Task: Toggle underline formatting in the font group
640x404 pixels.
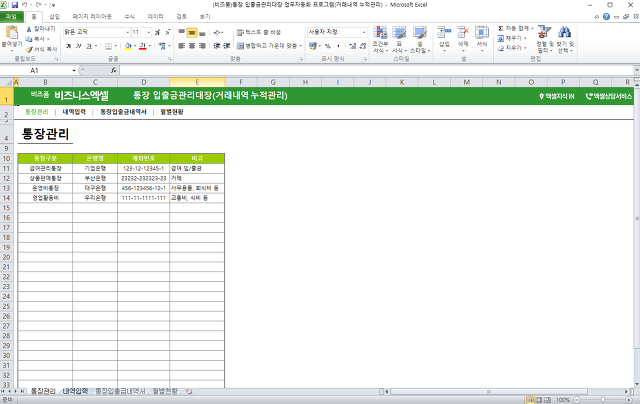Action: click(89, 46)
